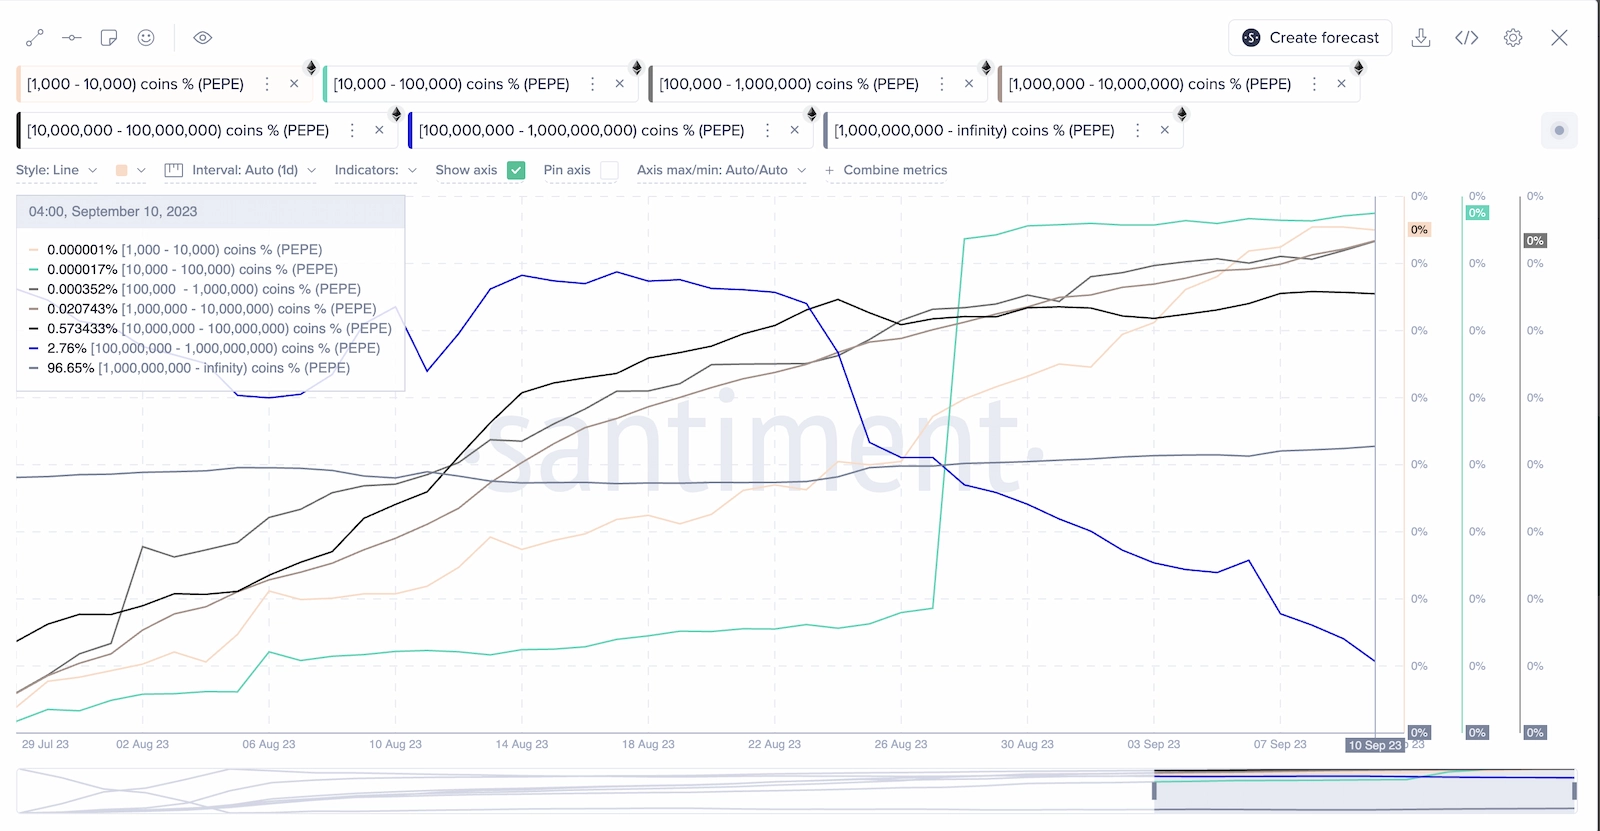Click Combine metrics
Viewport: 1600px width, 831px height.
(886, 170)
